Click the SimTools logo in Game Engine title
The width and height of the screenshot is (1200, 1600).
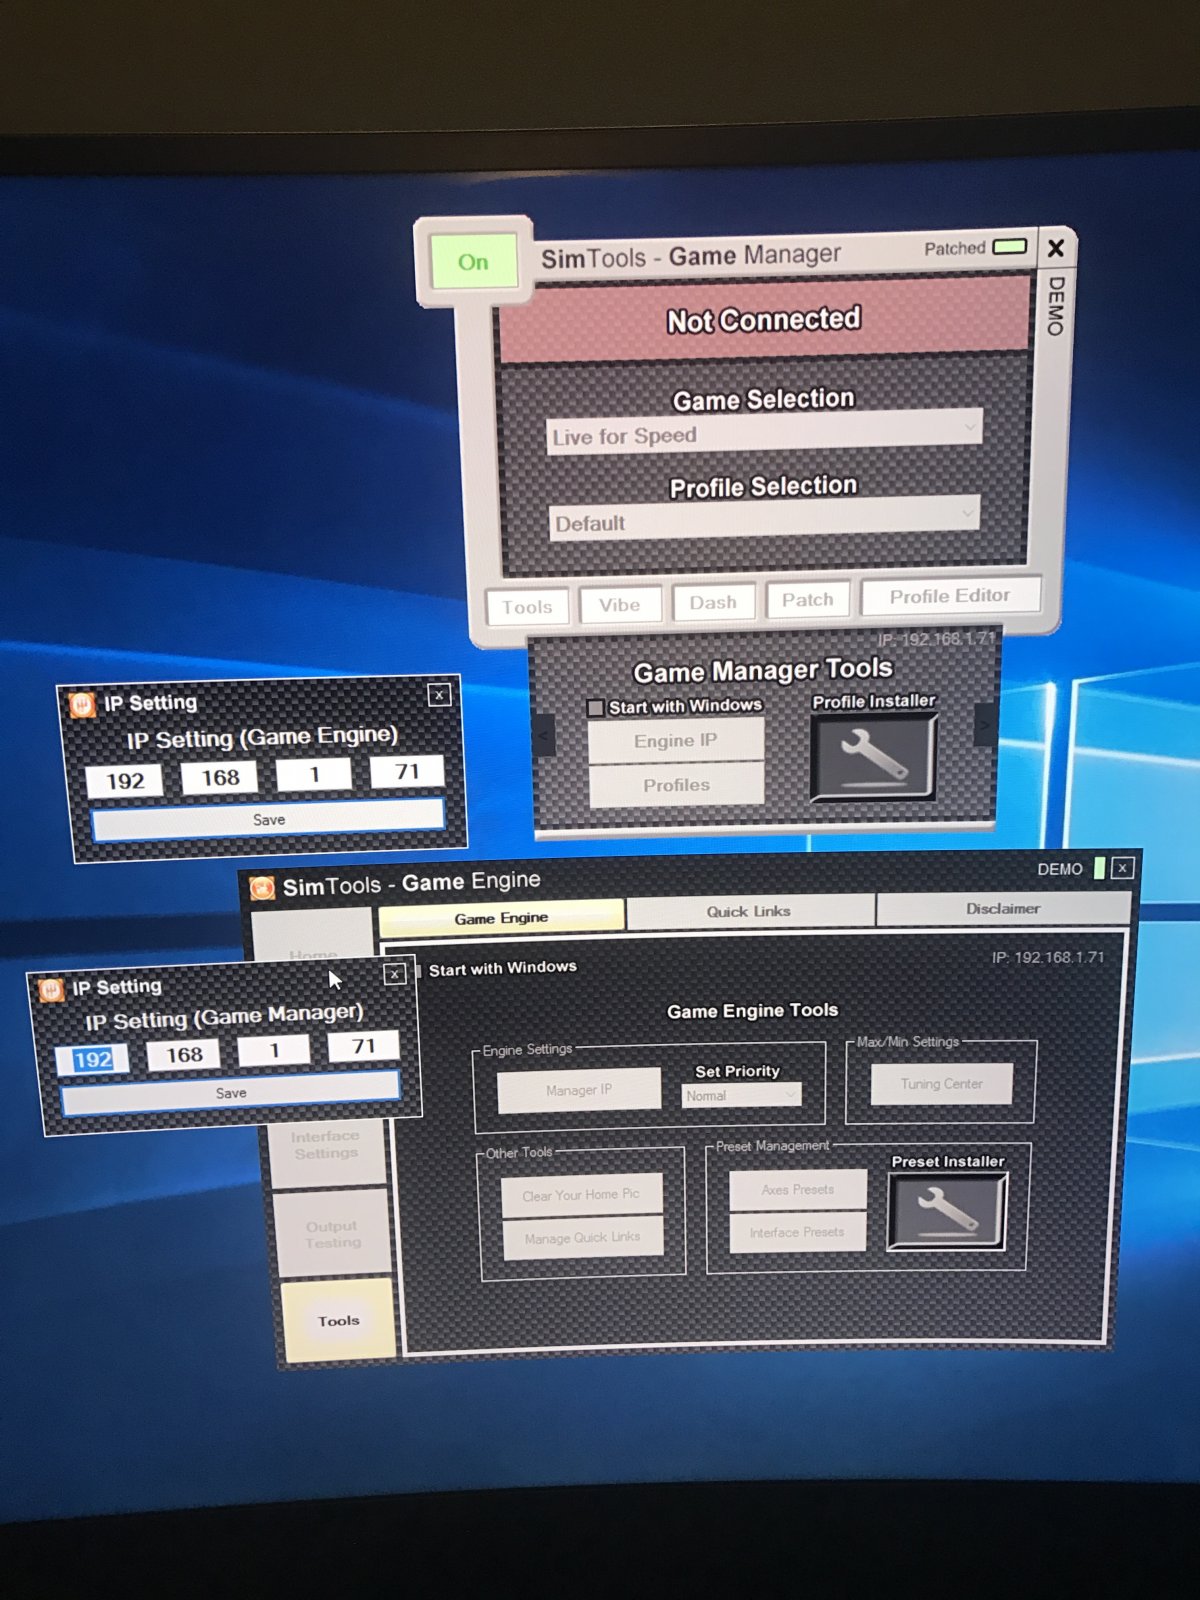pyautogui.click(x=262, y=888)
